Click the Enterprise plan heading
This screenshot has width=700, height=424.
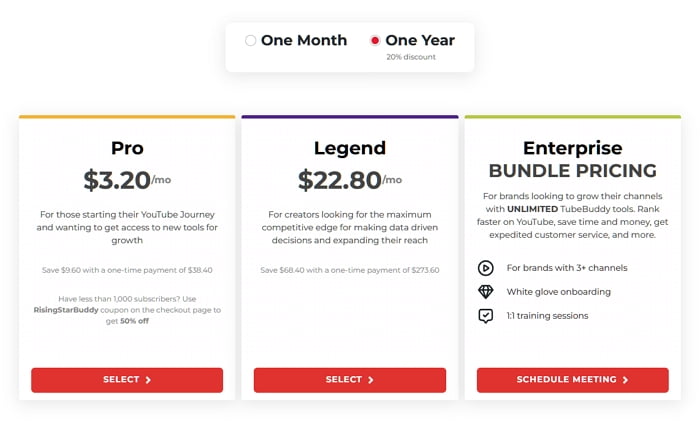pyautogui.click(x=573, y=148)
